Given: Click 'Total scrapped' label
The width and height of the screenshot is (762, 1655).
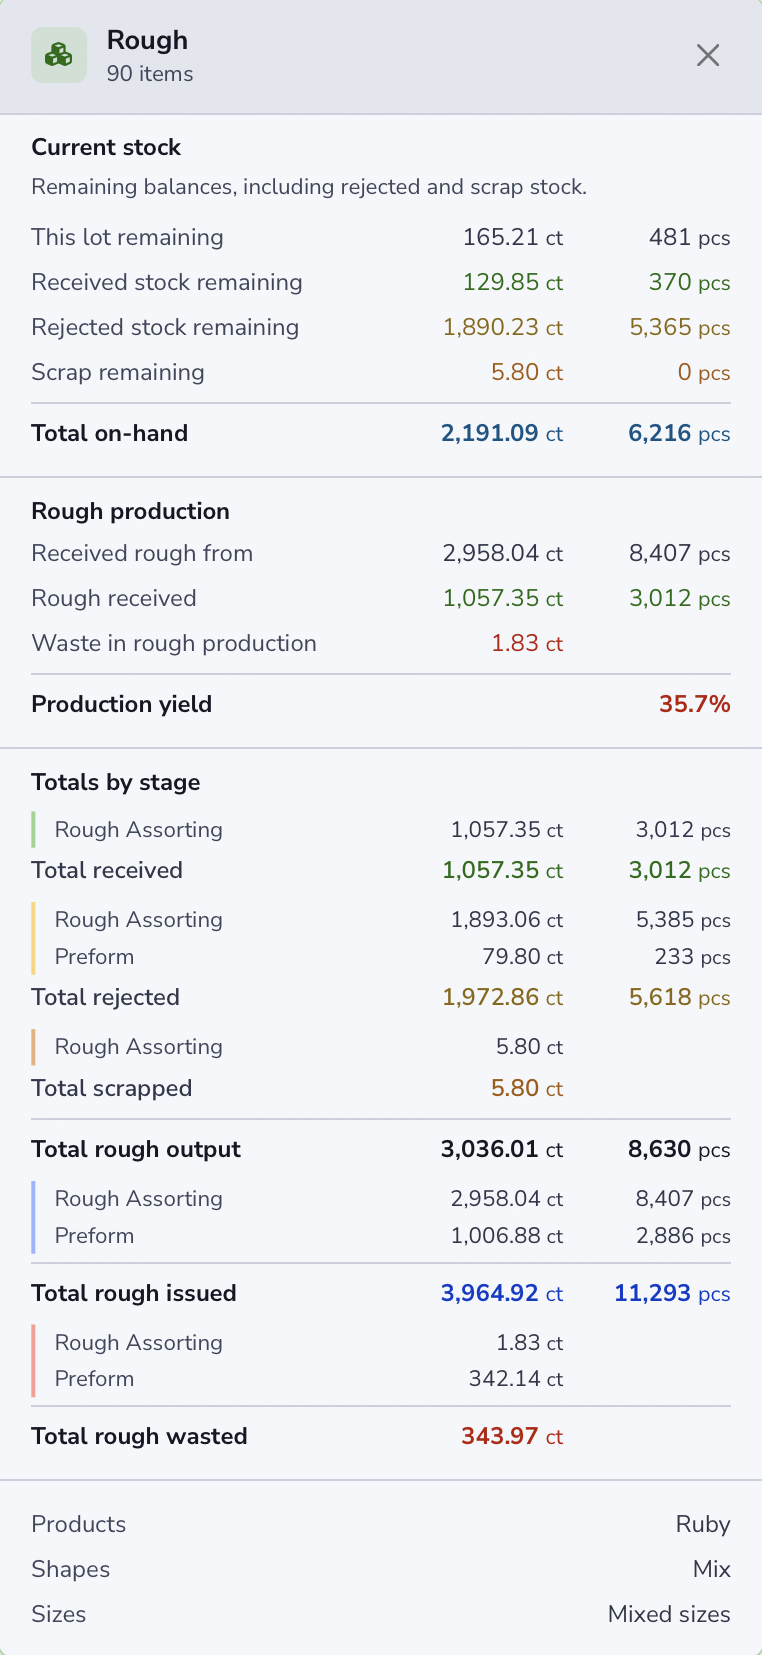Looking at the screenshot, I should pos(112,1088).
